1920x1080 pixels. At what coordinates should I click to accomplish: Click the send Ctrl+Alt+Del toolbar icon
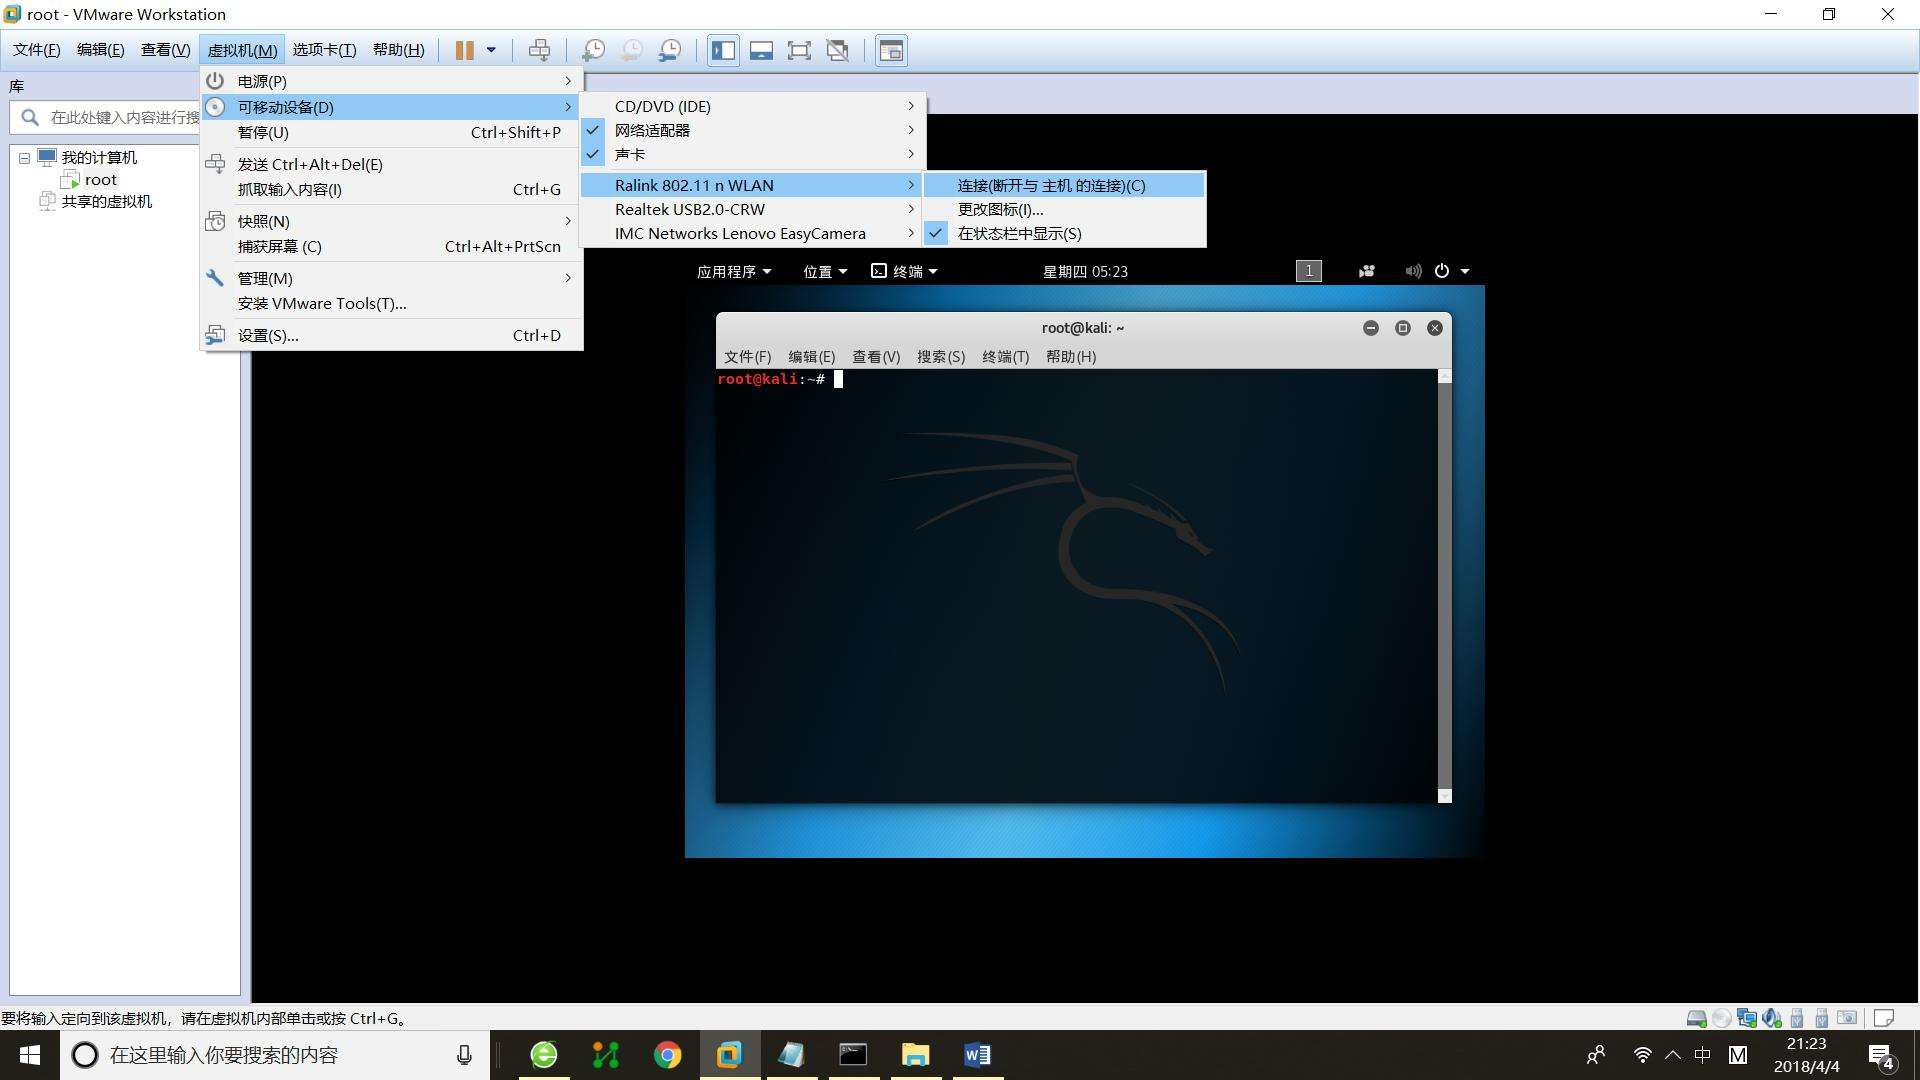[x=539, y=50]
